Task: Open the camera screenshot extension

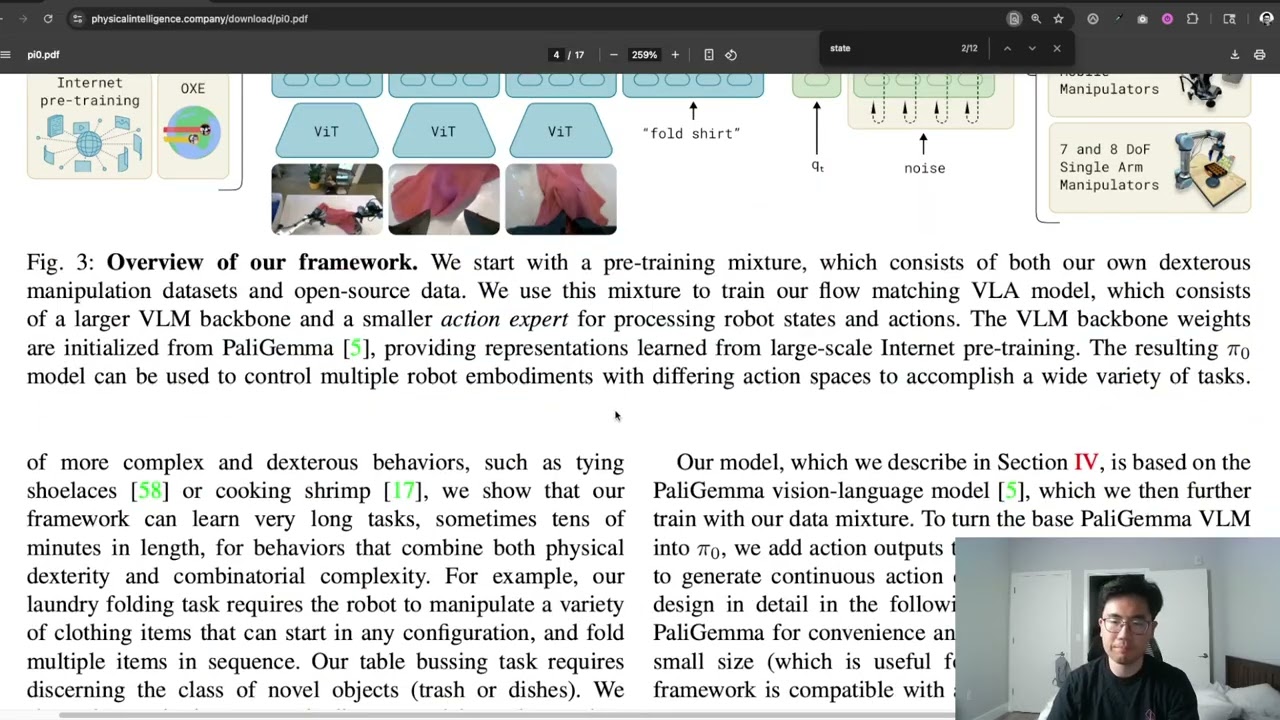Action: coord(1142,18)
